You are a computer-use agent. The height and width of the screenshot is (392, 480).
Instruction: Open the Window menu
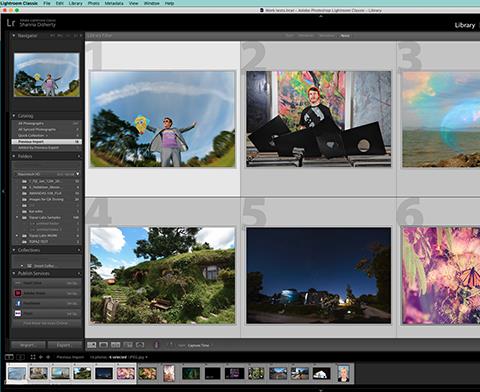152,3
